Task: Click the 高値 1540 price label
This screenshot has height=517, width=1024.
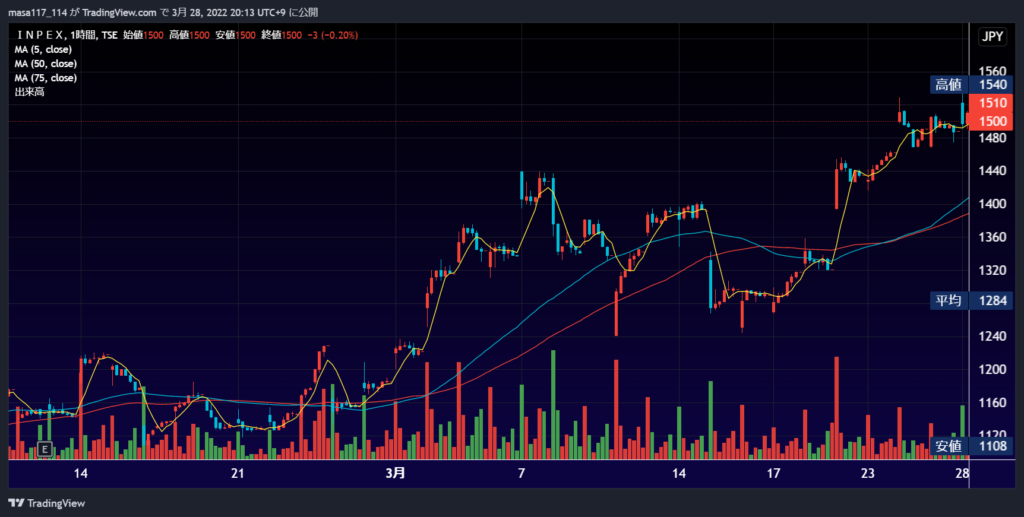Action: pyautogui.click(x=971, y=84)
